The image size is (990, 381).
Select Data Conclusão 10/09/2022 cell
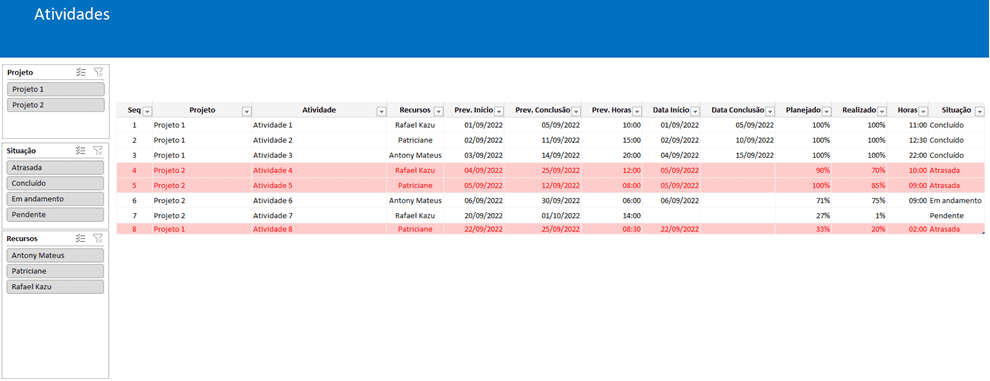[738, 140]
